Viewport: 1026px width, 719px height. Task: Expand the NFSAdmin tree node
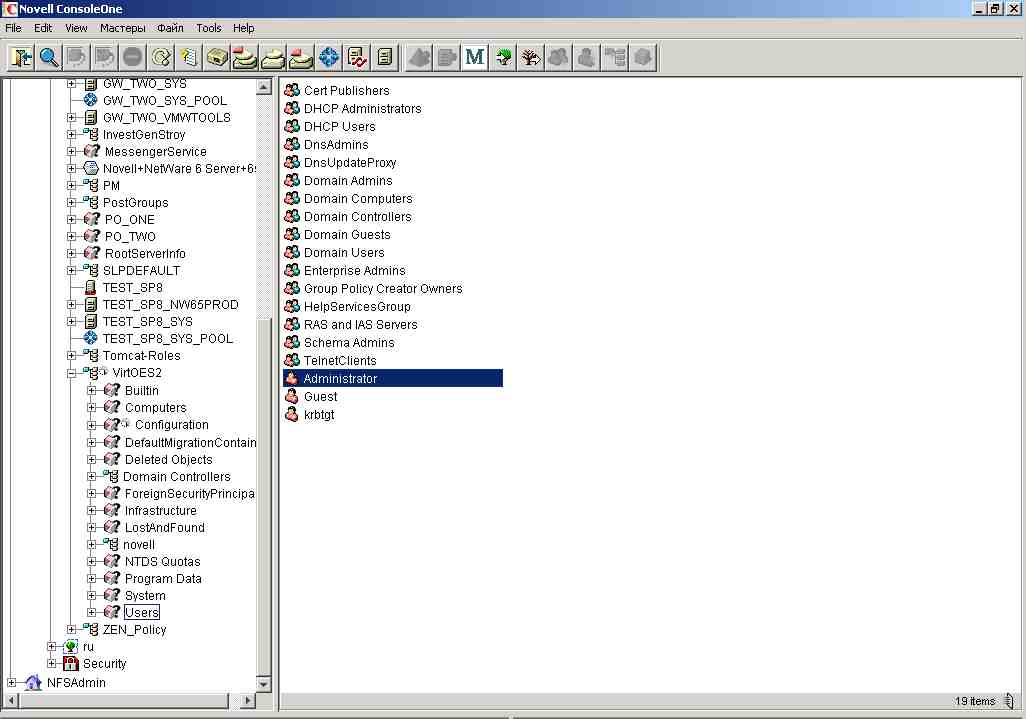[x=11, y=682]
